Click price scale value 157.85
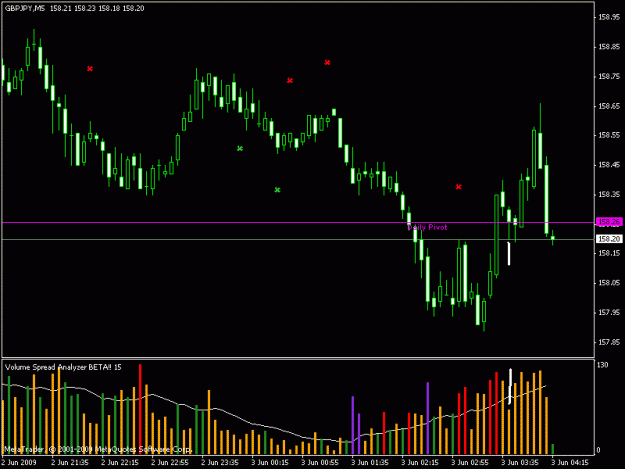 (609, 342)
